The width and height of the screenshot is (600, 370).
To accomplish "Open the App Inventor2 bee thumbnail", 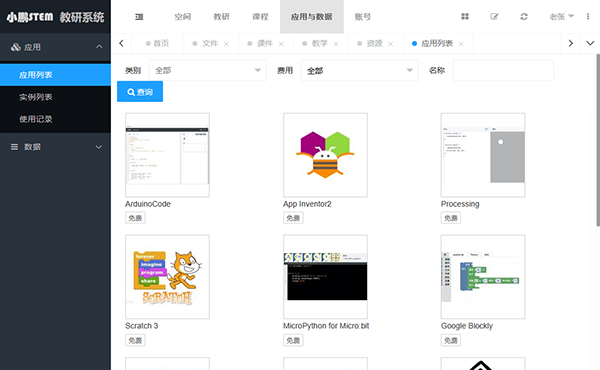I will coord(325,155).
